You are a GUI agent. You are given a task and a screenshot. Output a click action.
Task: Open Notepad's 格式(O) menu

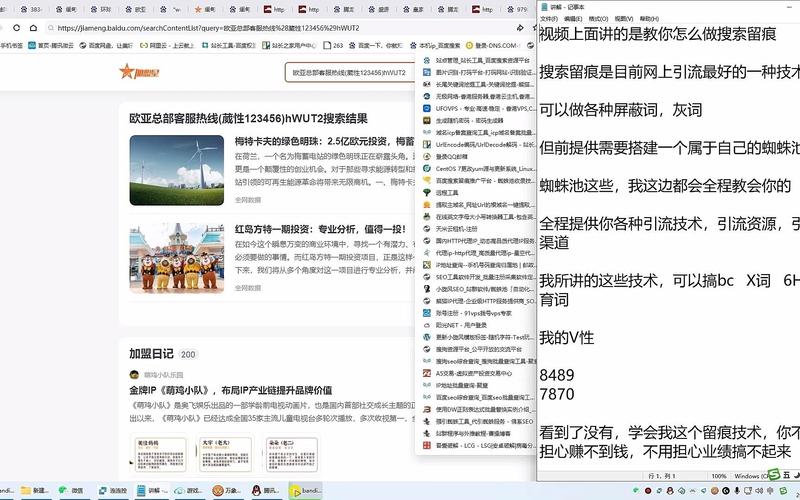click(x=598, y=18)
